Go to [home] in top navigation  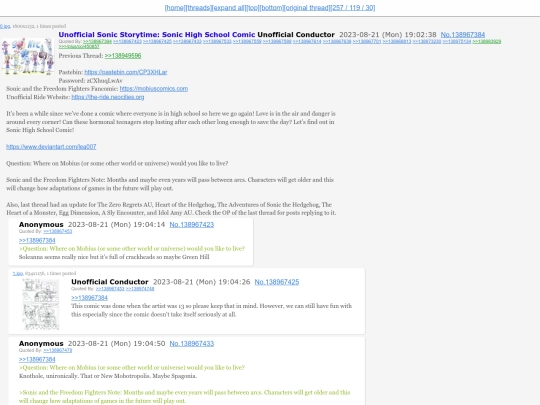175,8
